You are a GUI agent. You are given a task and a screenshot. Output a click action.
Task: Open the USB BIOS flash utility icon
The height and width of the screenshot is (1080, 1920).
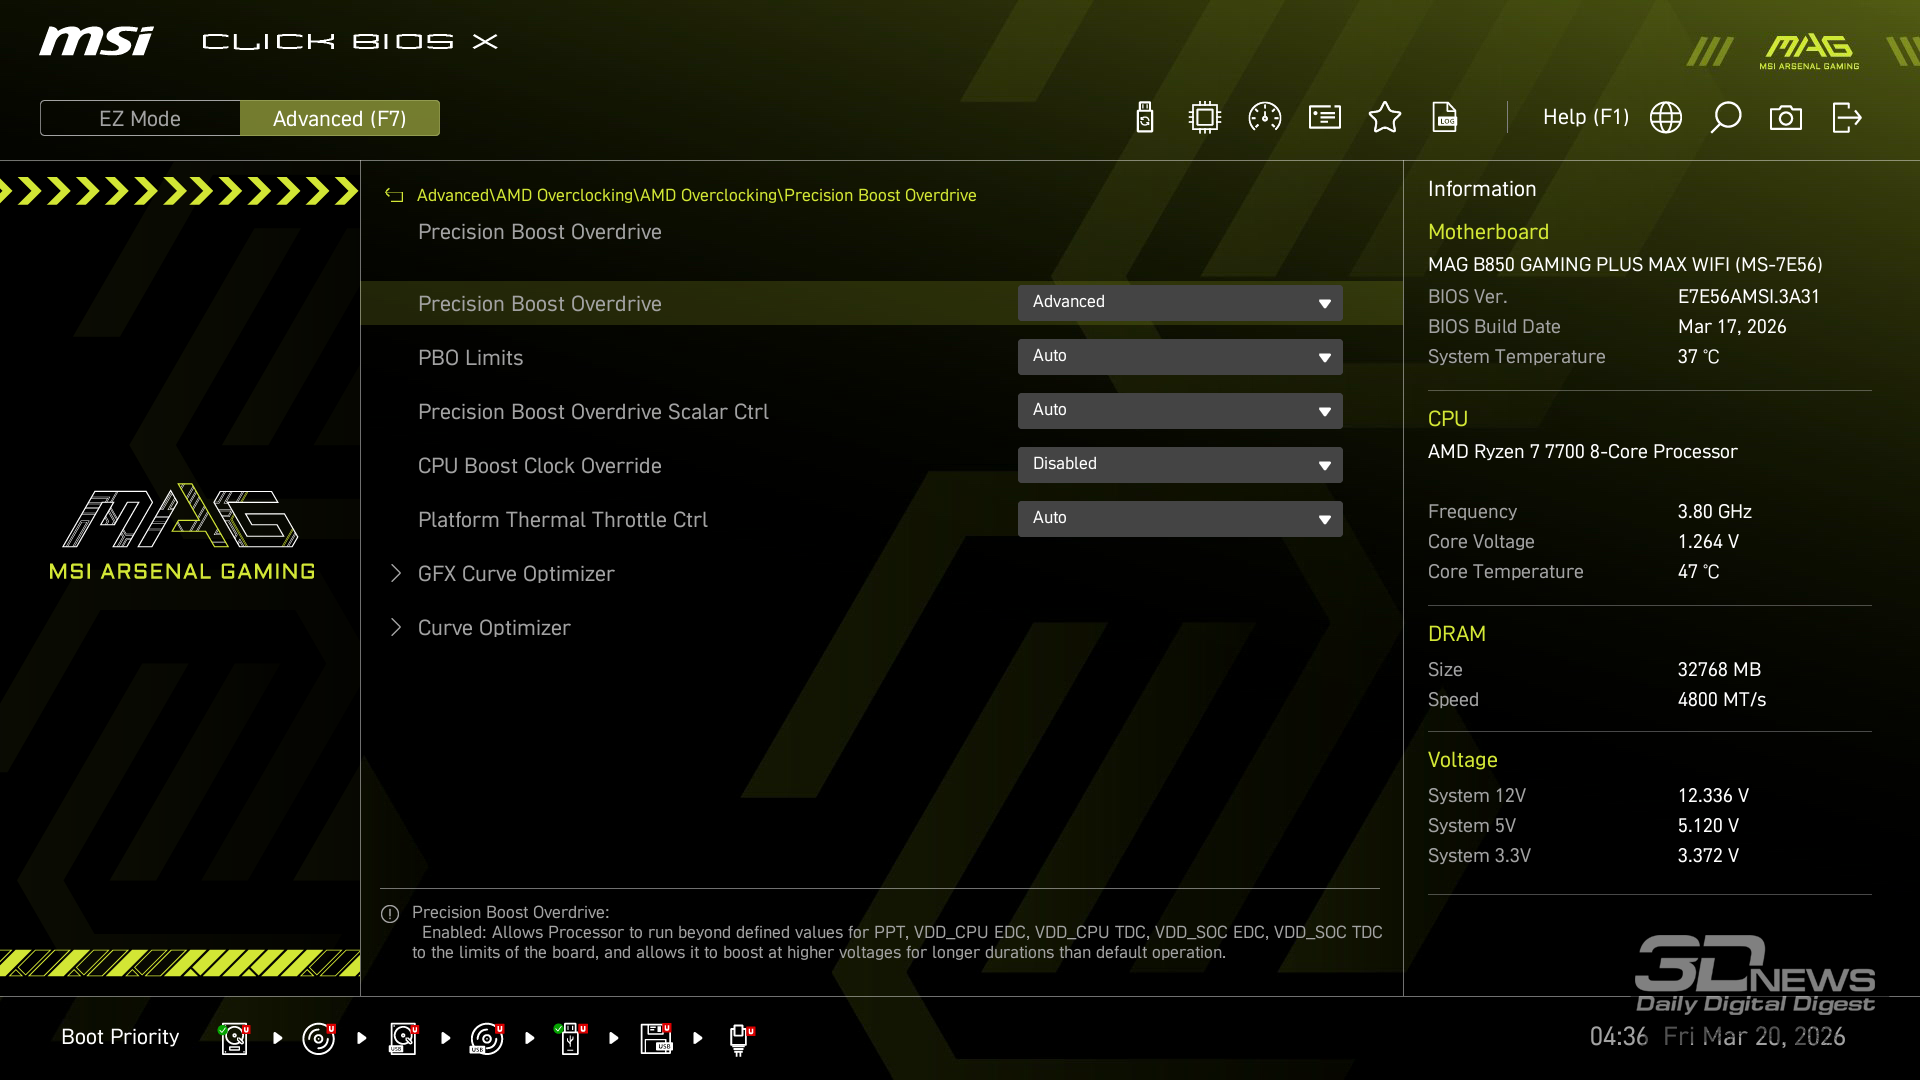[x=1145, y=118]
